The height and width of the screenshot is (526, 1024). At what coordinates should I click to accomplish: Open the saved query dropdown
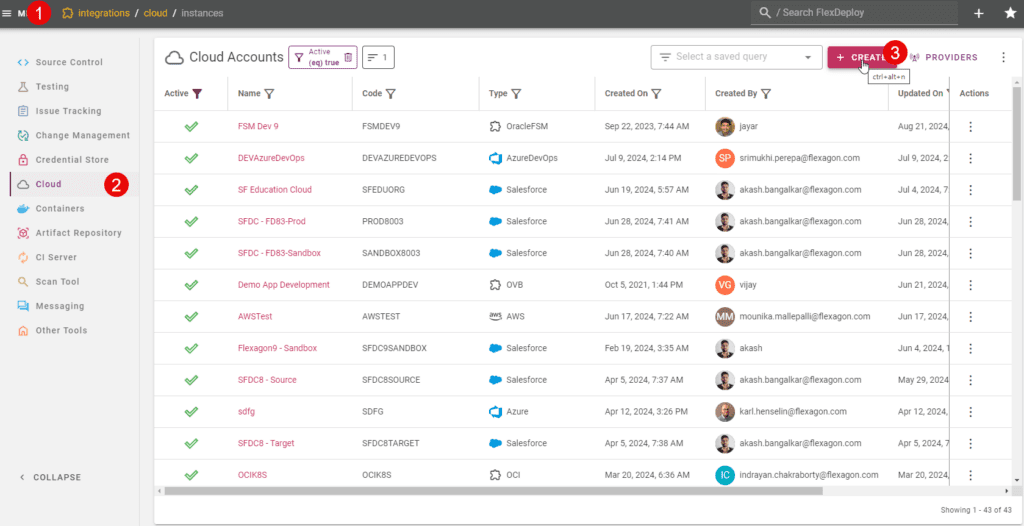(x=736, y=58)
